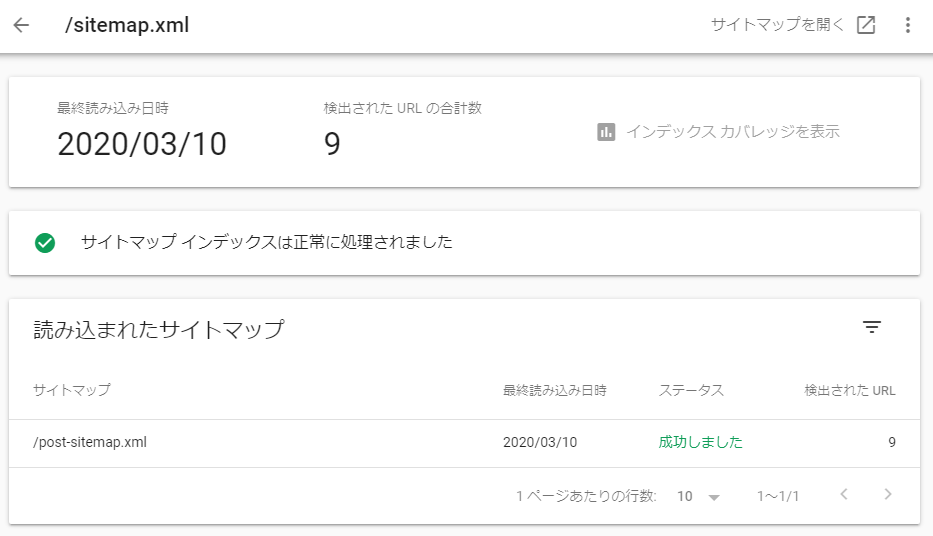The height and width of the screenshot is (536, 933).
Task: Click the /sitemap.xml page title
Action: point(127,25)
